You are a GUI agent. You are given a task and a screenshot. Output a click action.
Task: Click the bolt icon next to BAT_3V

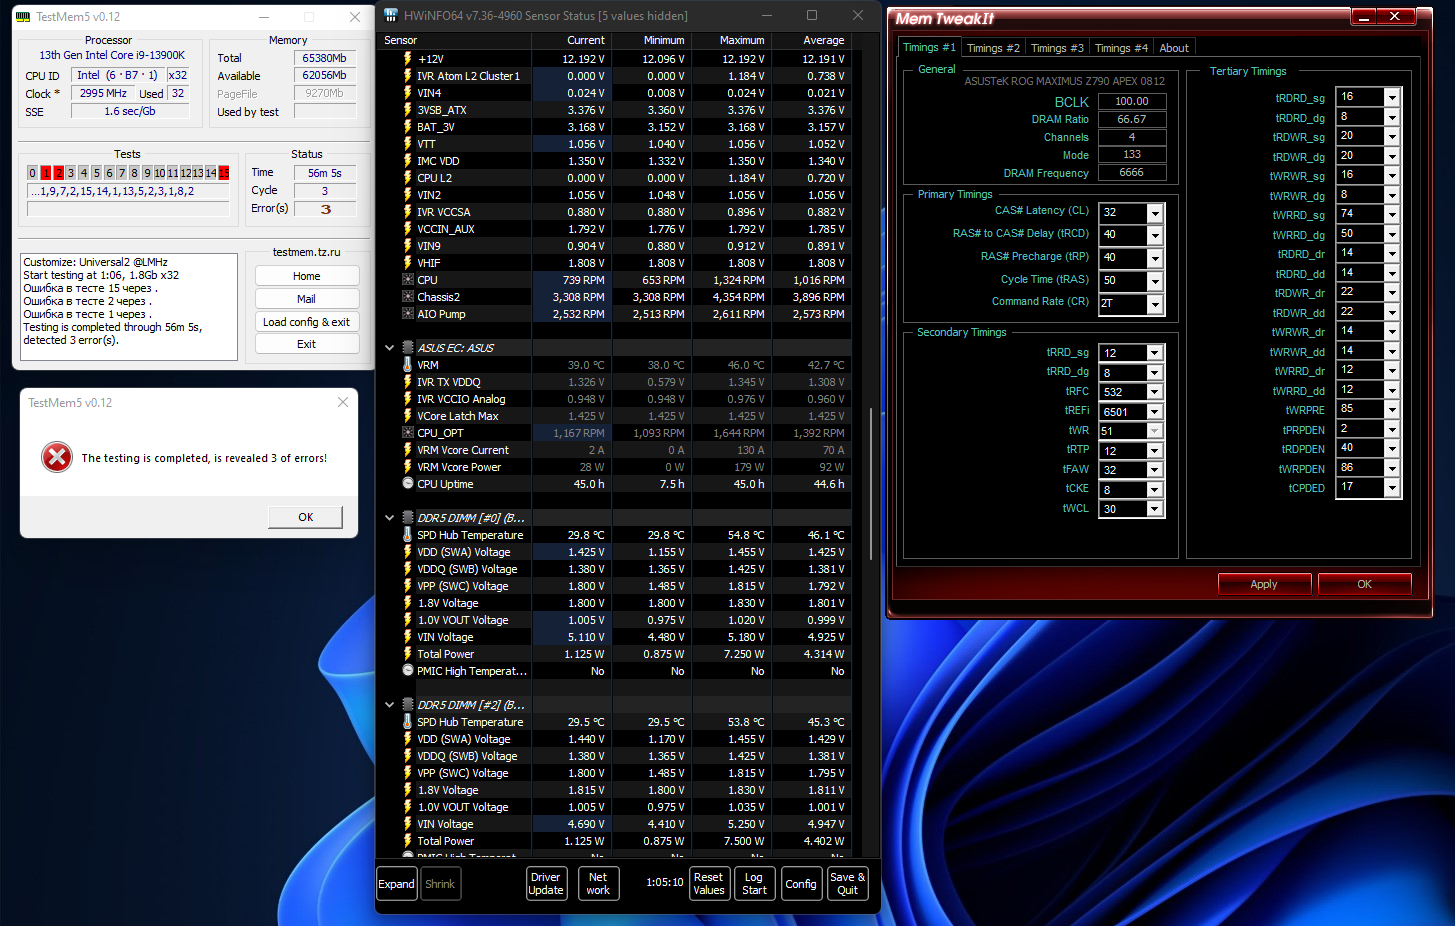(x=407, y=127)
